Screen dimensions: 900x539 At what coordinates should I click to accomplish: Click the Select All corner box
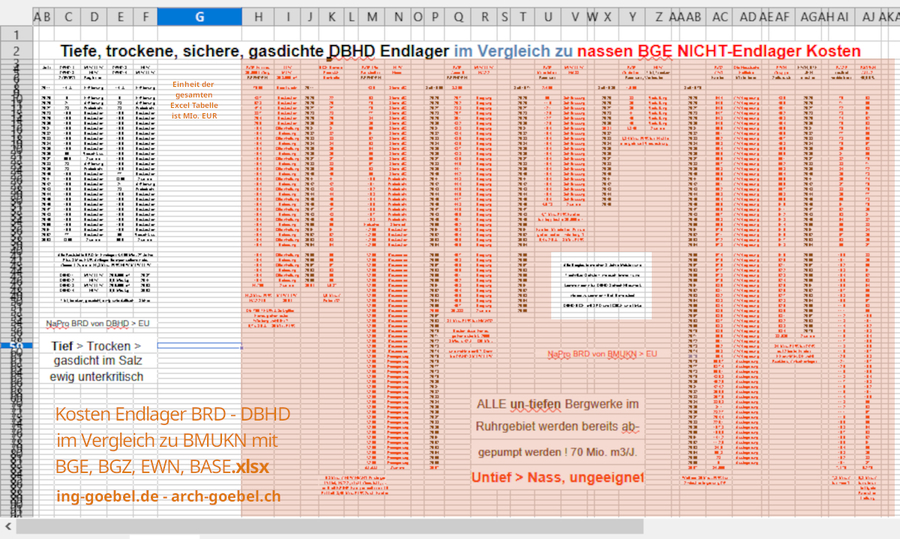pyautogui.click(x=15, y=16)
